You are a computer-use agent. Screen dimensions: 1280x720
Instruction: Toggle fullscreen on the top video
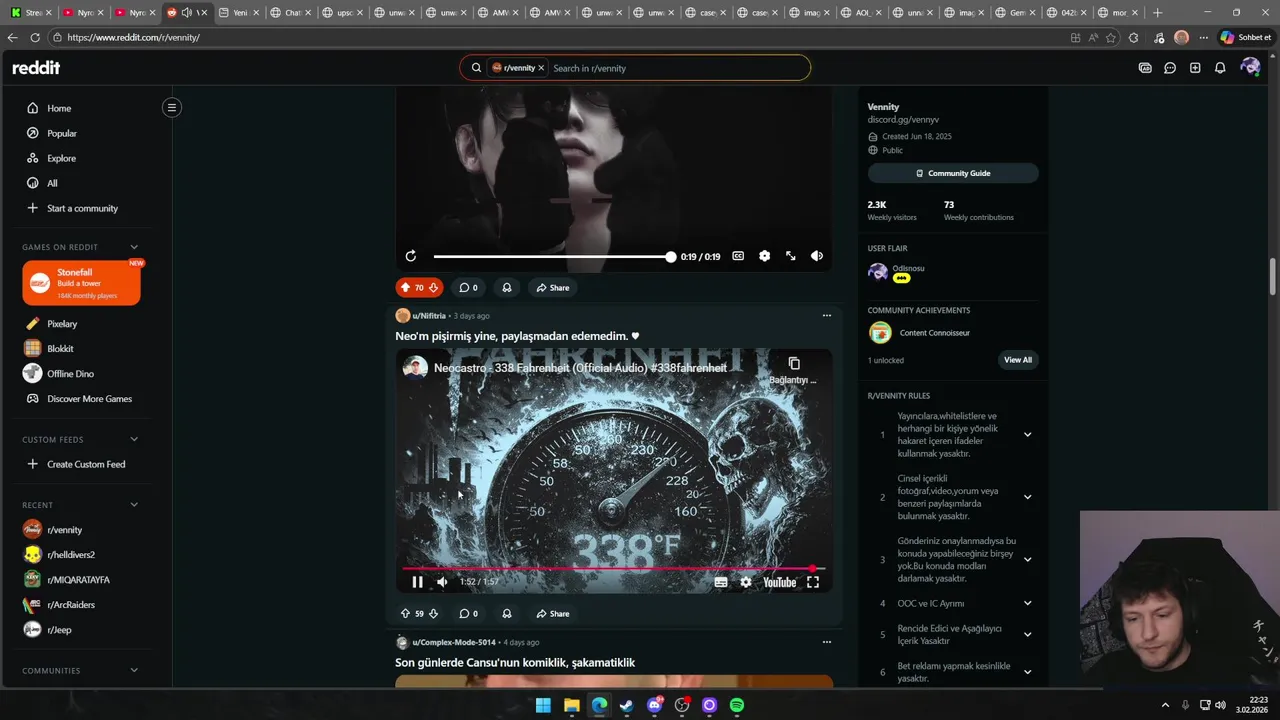click(x=791, y=256)
